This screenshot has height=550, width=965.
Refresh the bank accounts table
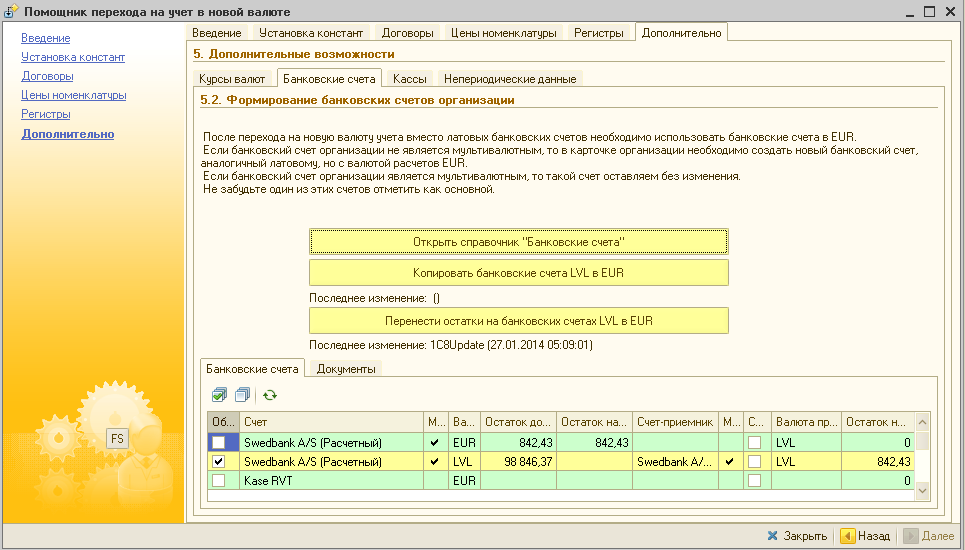pyautogui.click(x=270, y=395)
